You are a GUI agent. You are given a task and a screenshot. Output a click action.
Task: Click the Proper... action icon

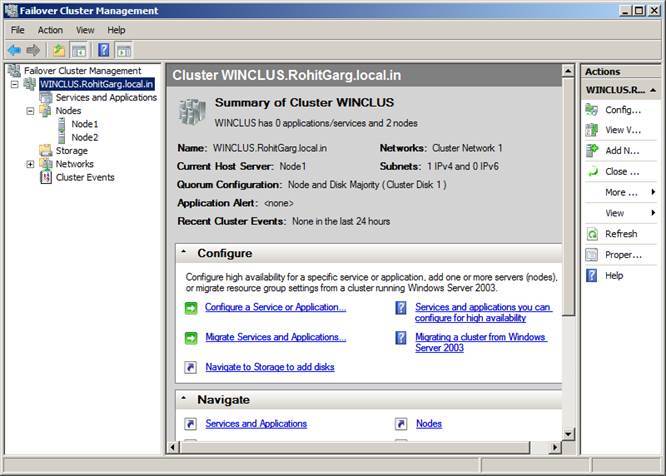[x=592, y=255]
